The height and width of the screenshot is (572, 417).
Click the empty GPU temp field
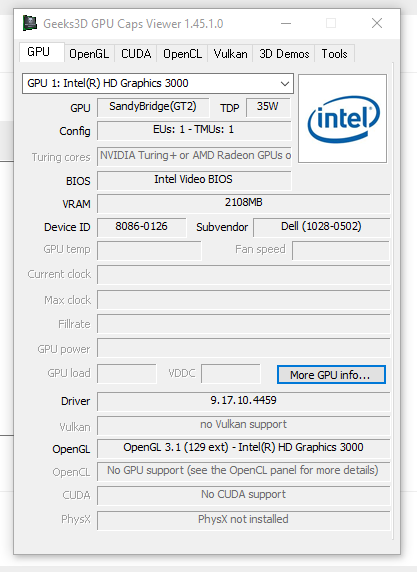[149, 250]
